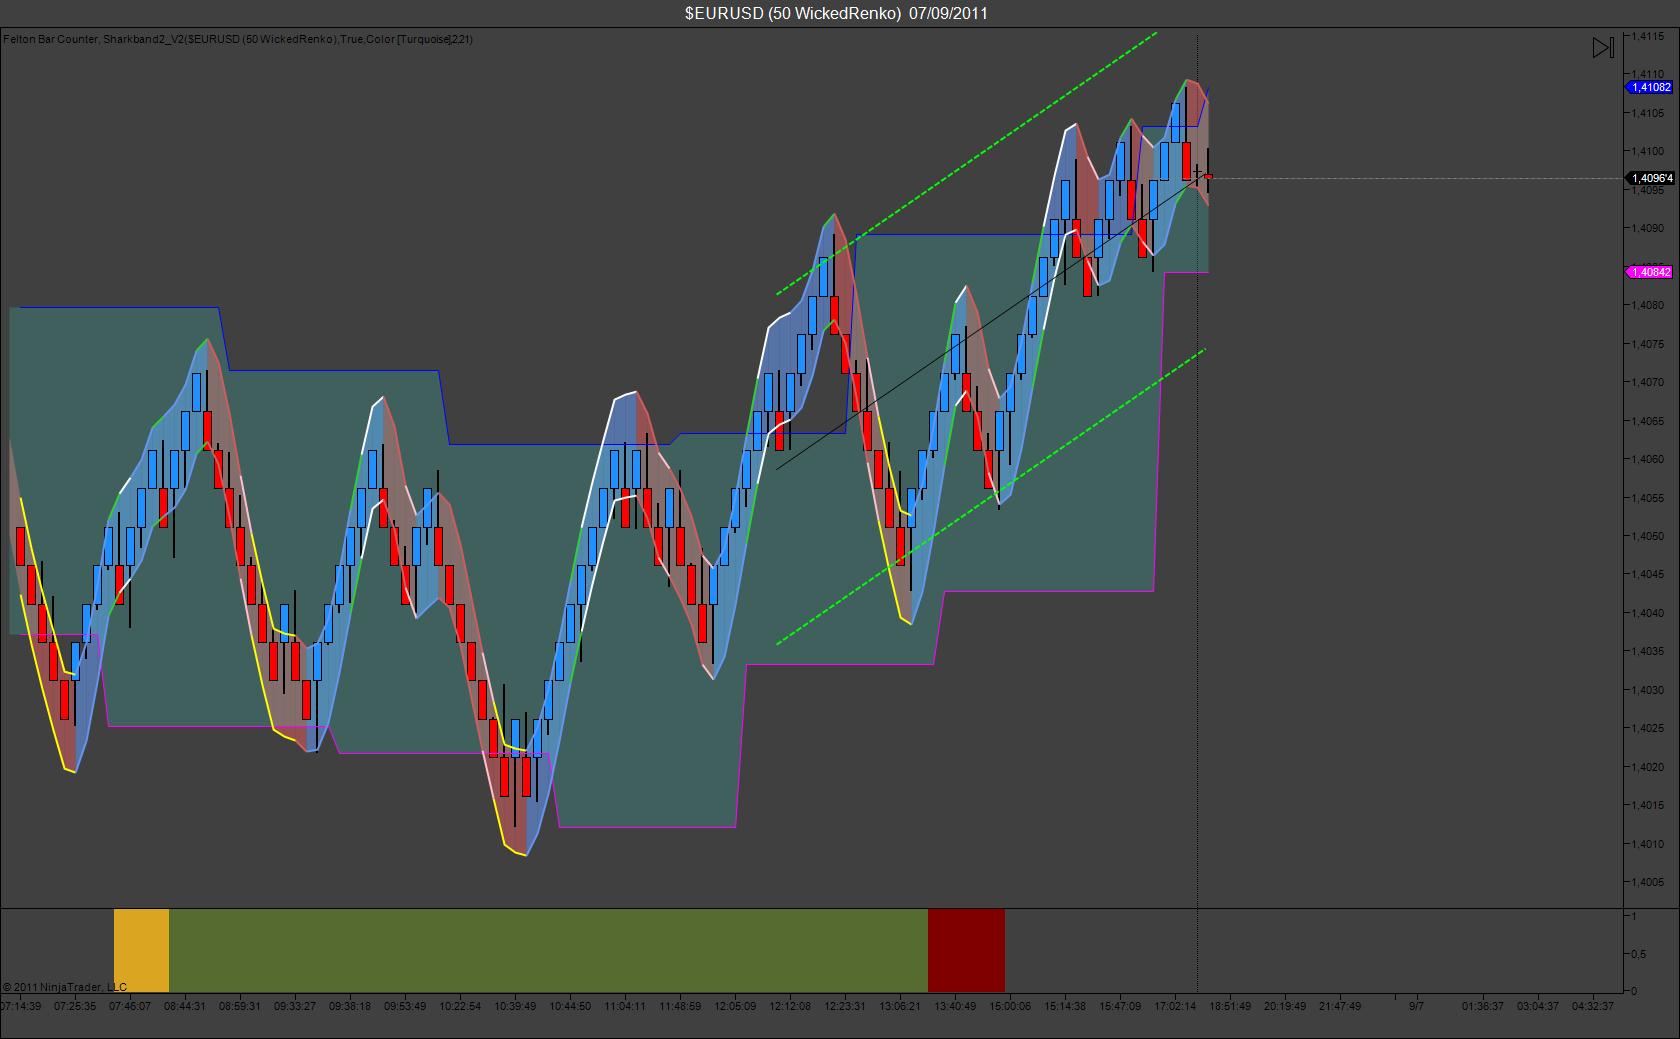The width and height of the screenshot is (1680, 1039).
Task: Click the 08:44:31 time axis label
Action: (x=185, y=1006)
